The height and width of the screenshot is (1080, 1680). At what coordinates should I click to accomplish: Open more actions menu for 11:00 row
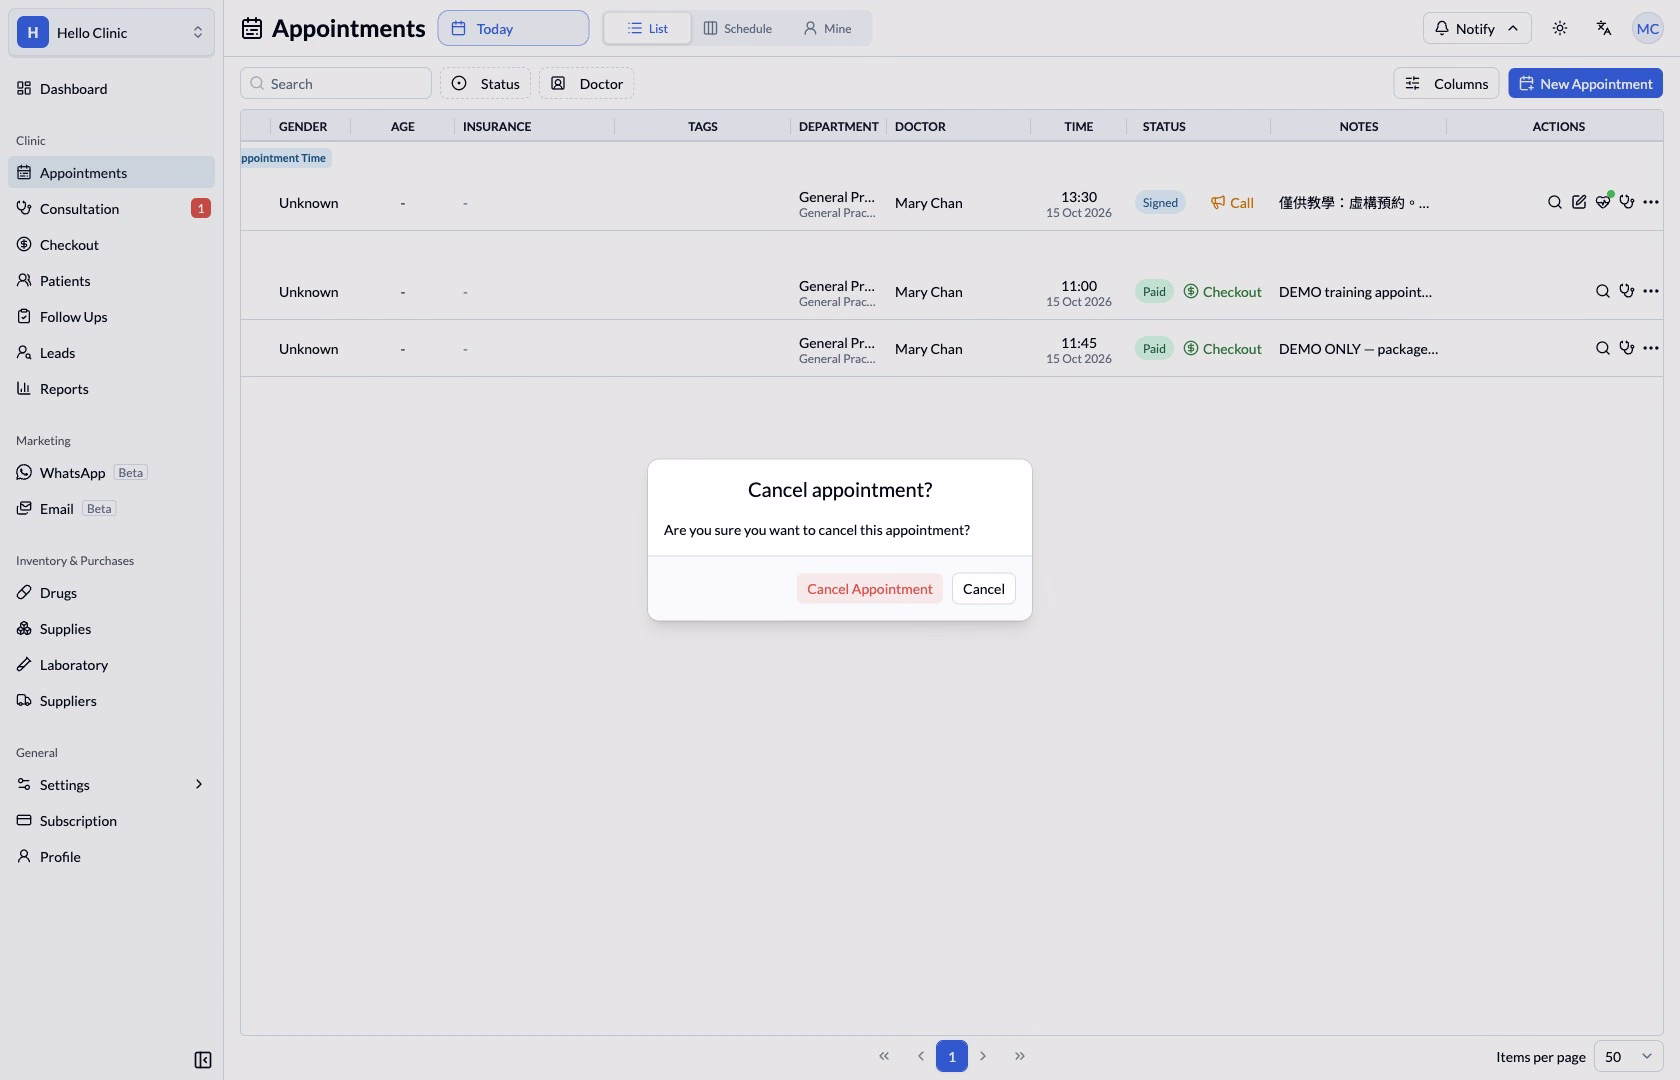coord(1651,291)
